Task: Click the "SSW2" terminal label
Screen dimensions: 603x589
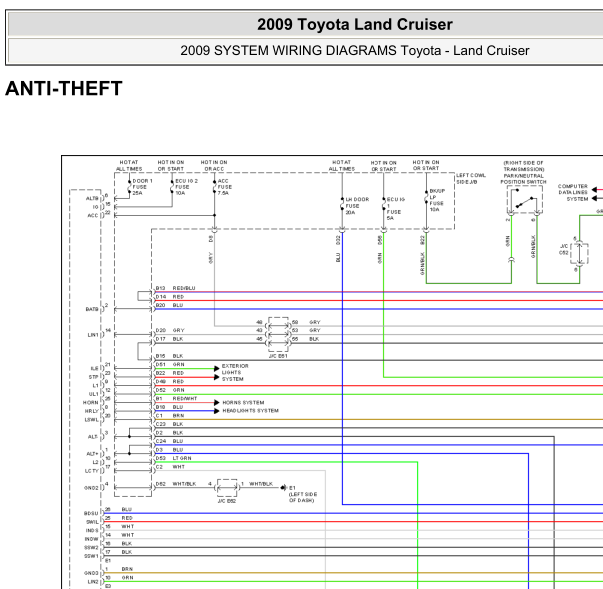Action: click(x=92, y=547)
